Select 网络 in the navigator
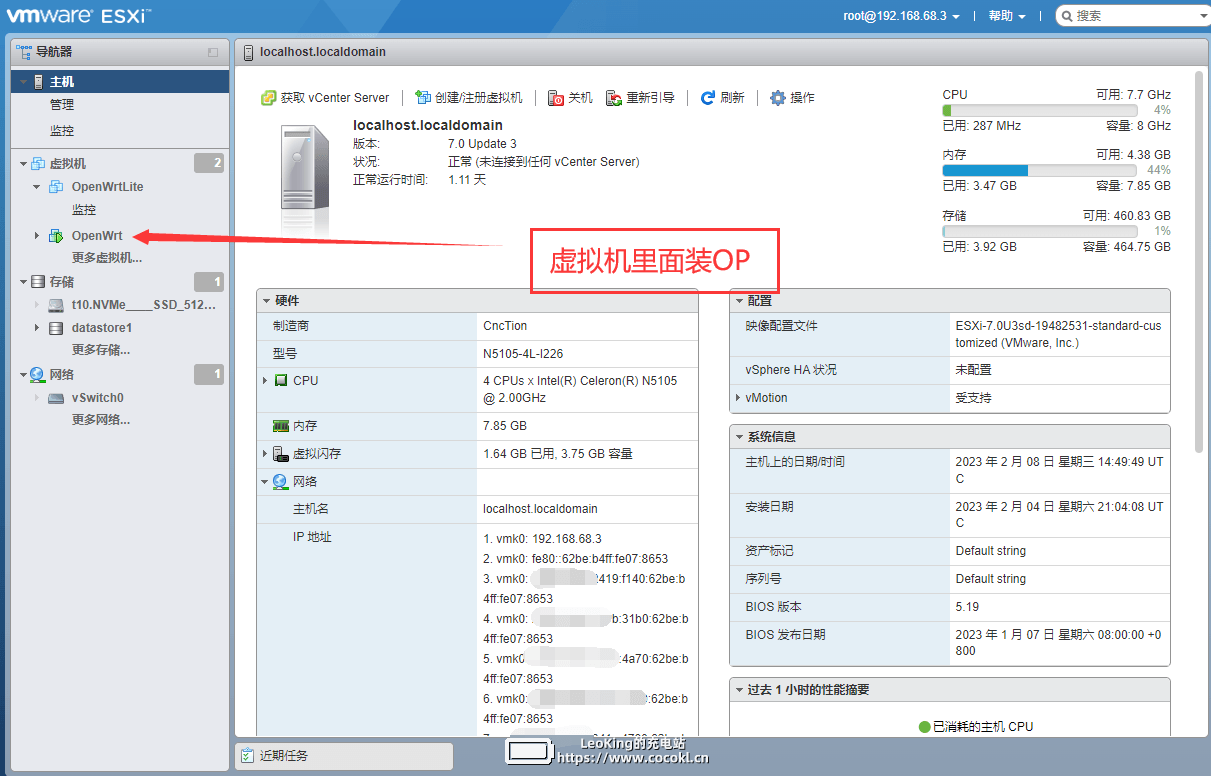 pyautogui.click(x=62, y=374)
